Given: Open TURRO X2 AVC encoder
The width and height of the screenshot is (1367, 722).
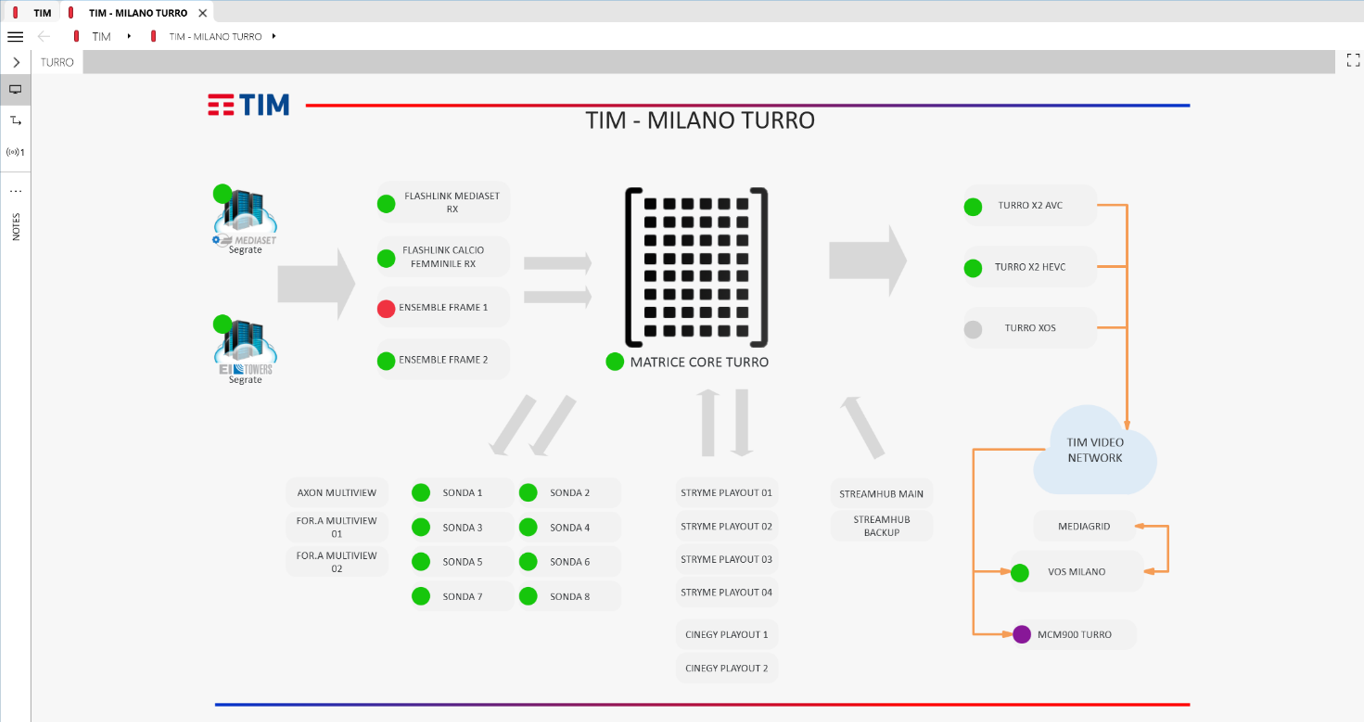Looking at the screenshot, I should click(x=1029, y=206).
